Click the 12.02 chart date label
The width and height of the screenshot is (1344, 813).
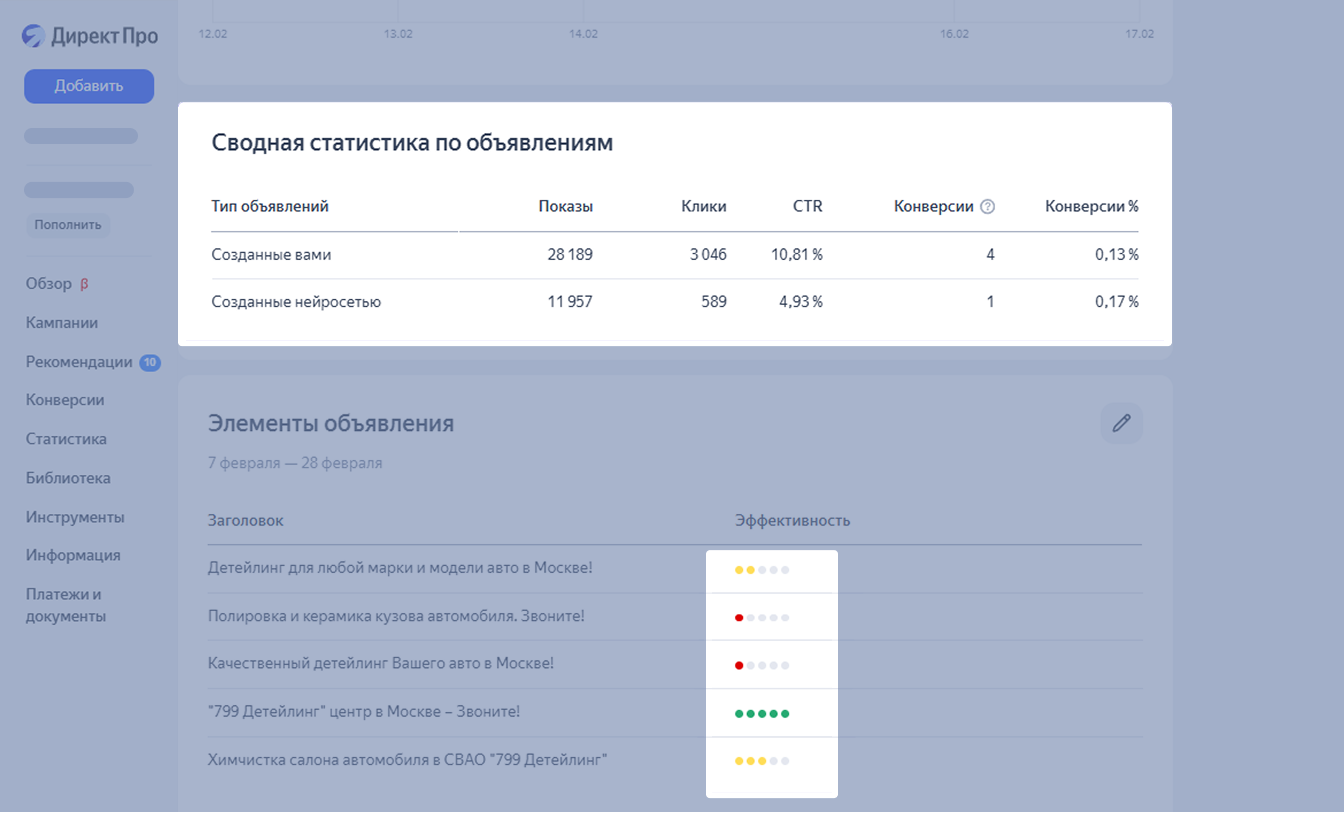tap(213, 34)
